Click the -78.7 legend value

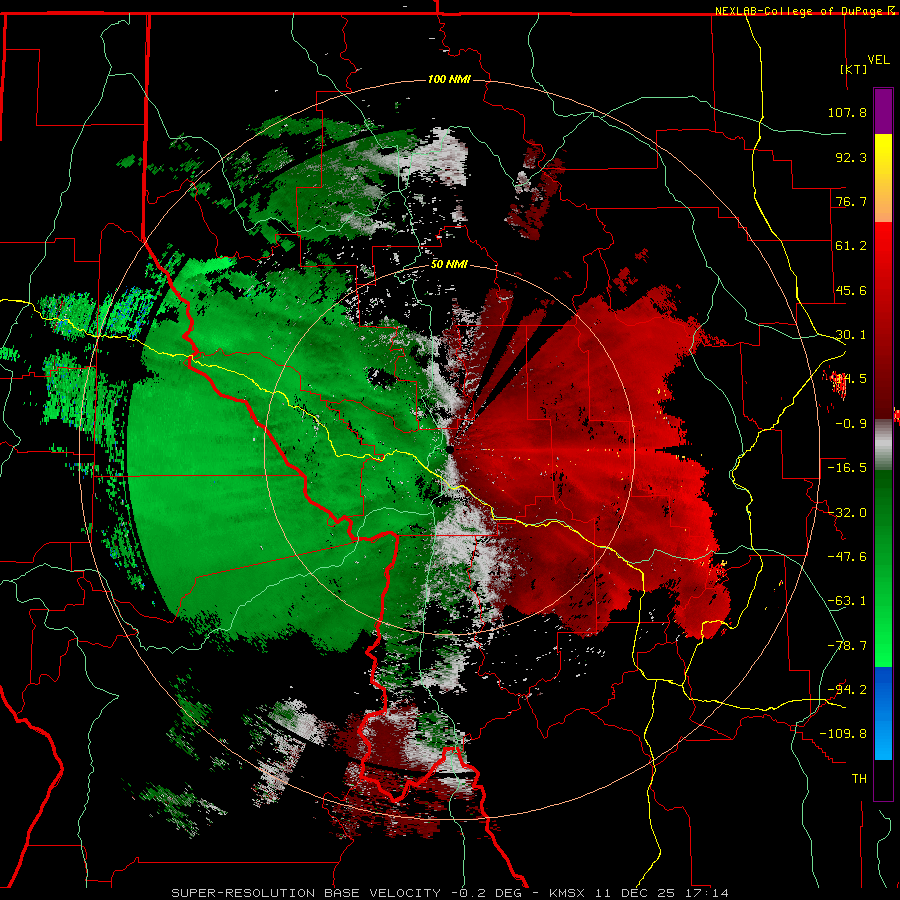click(x=847, y=646)
